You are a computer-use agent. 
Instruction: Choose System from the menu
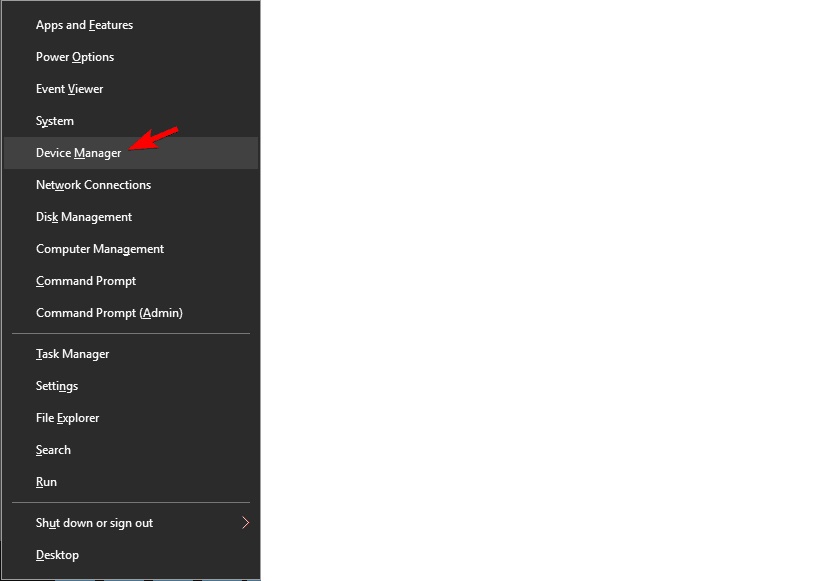[131, 121]
